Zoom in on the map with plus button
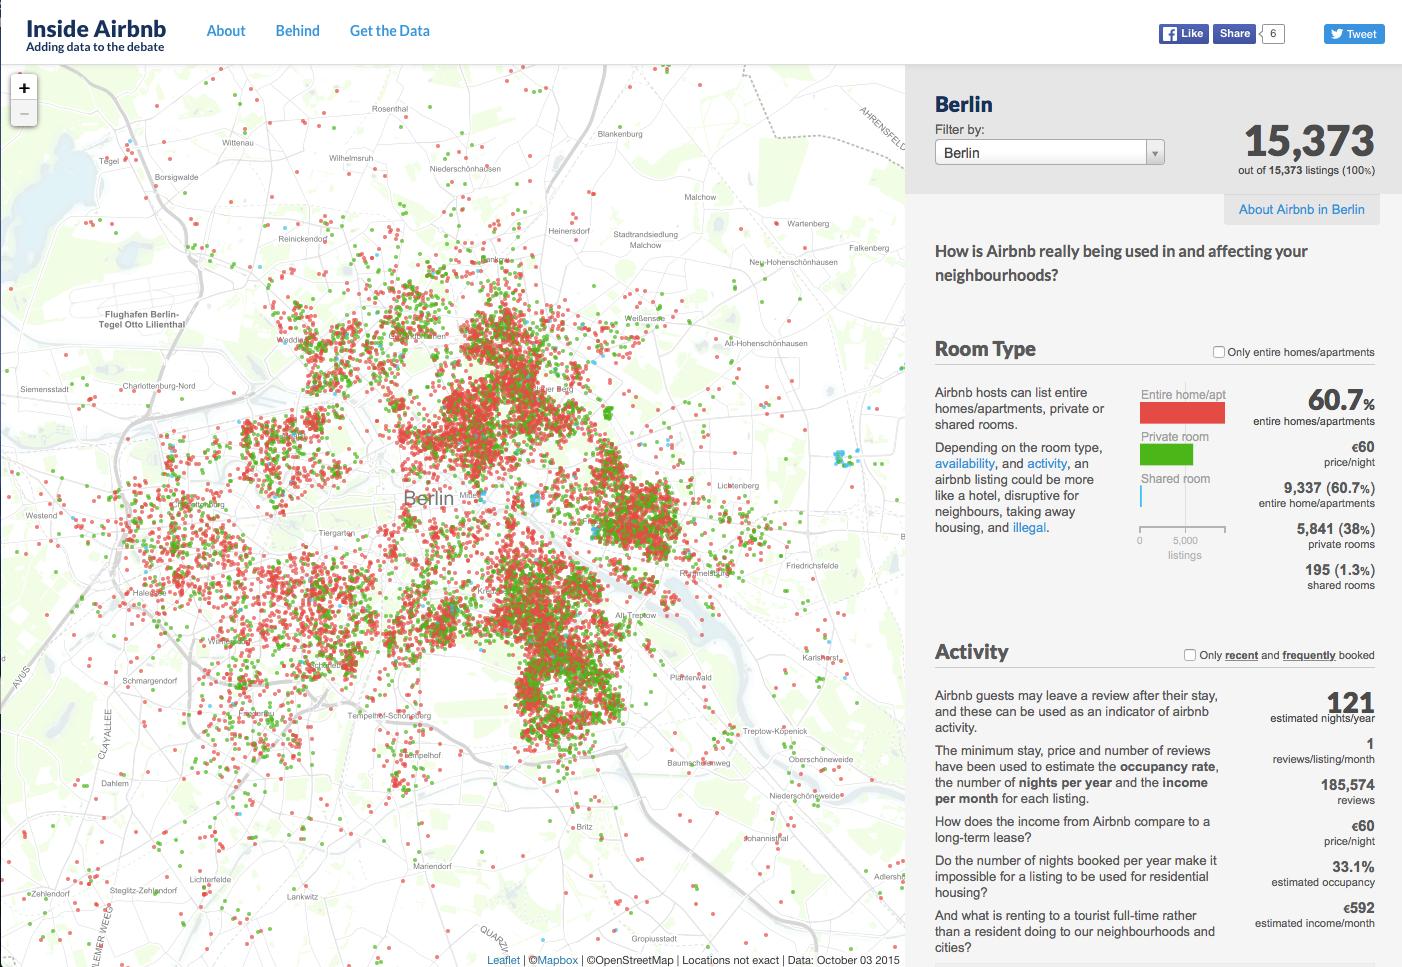1402x967 pixels. tap(24, 88)
